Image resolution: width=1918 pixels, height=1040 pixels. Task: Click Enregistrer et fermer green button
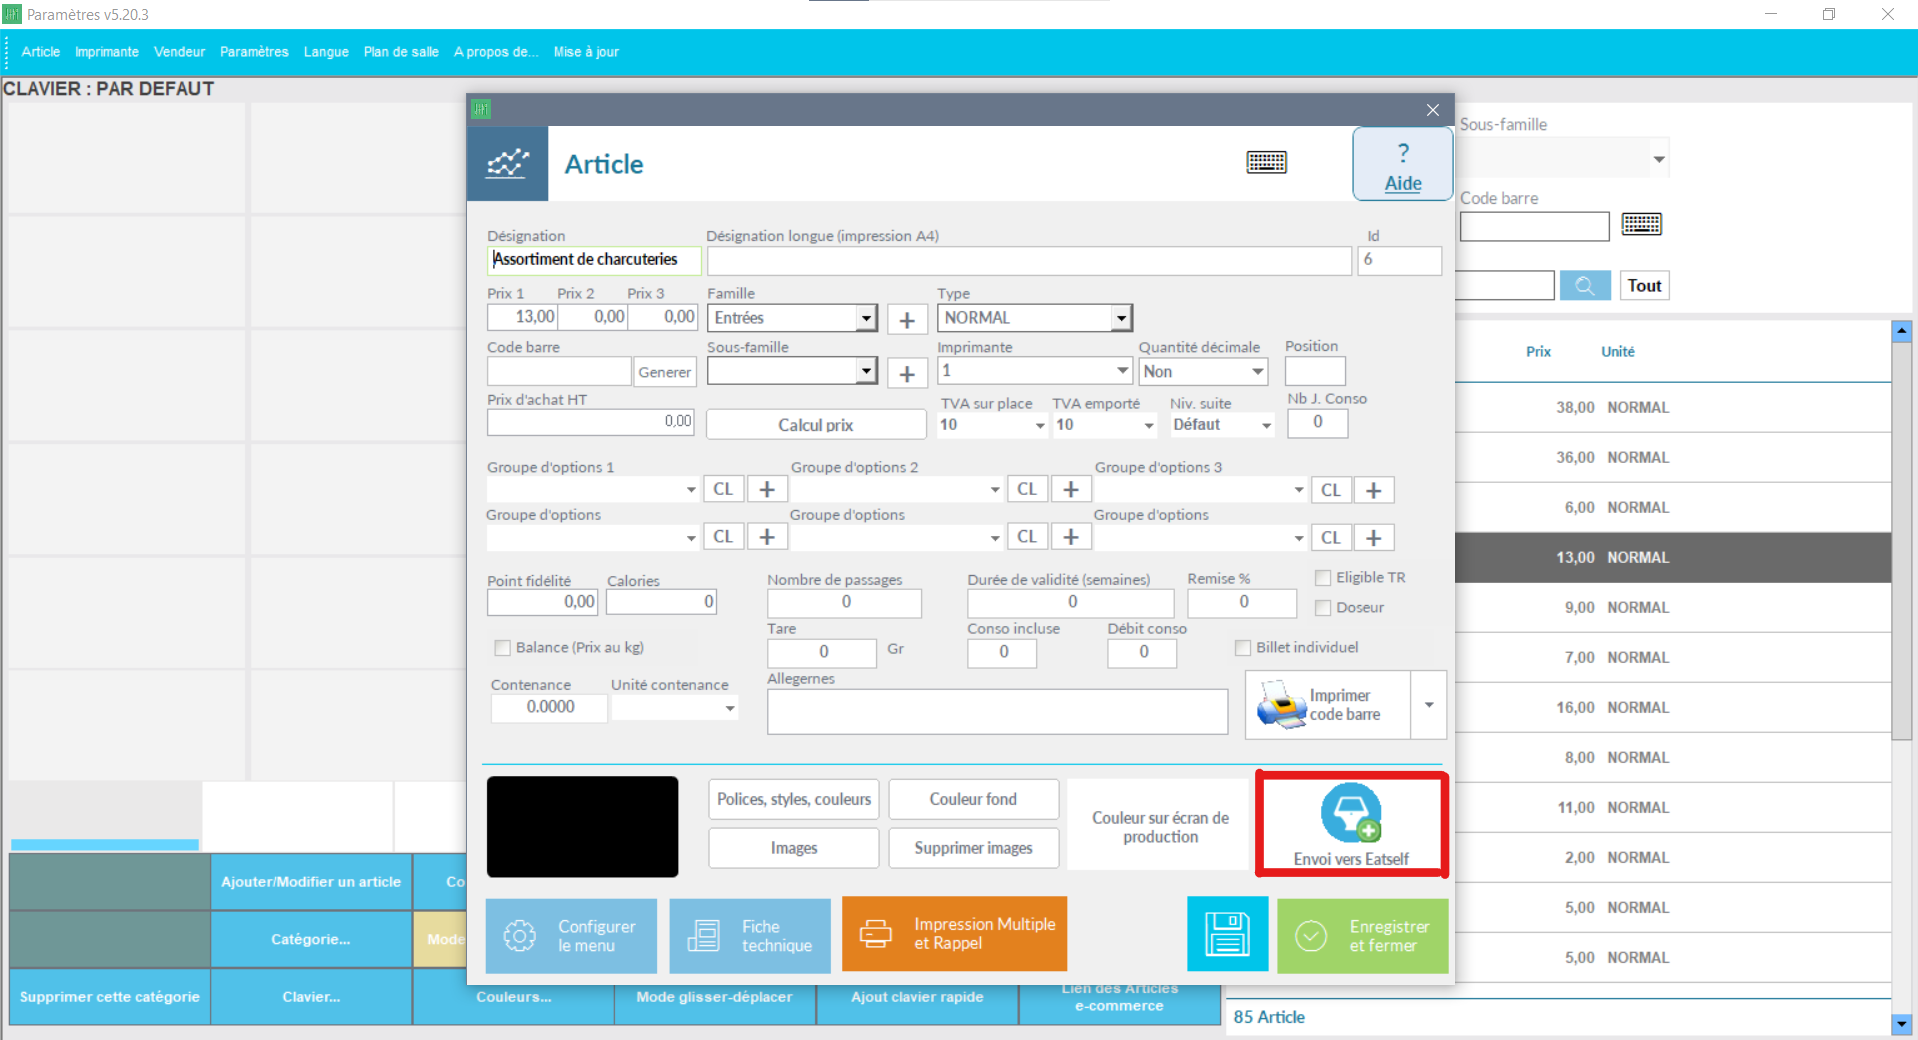click(1362, 935)
